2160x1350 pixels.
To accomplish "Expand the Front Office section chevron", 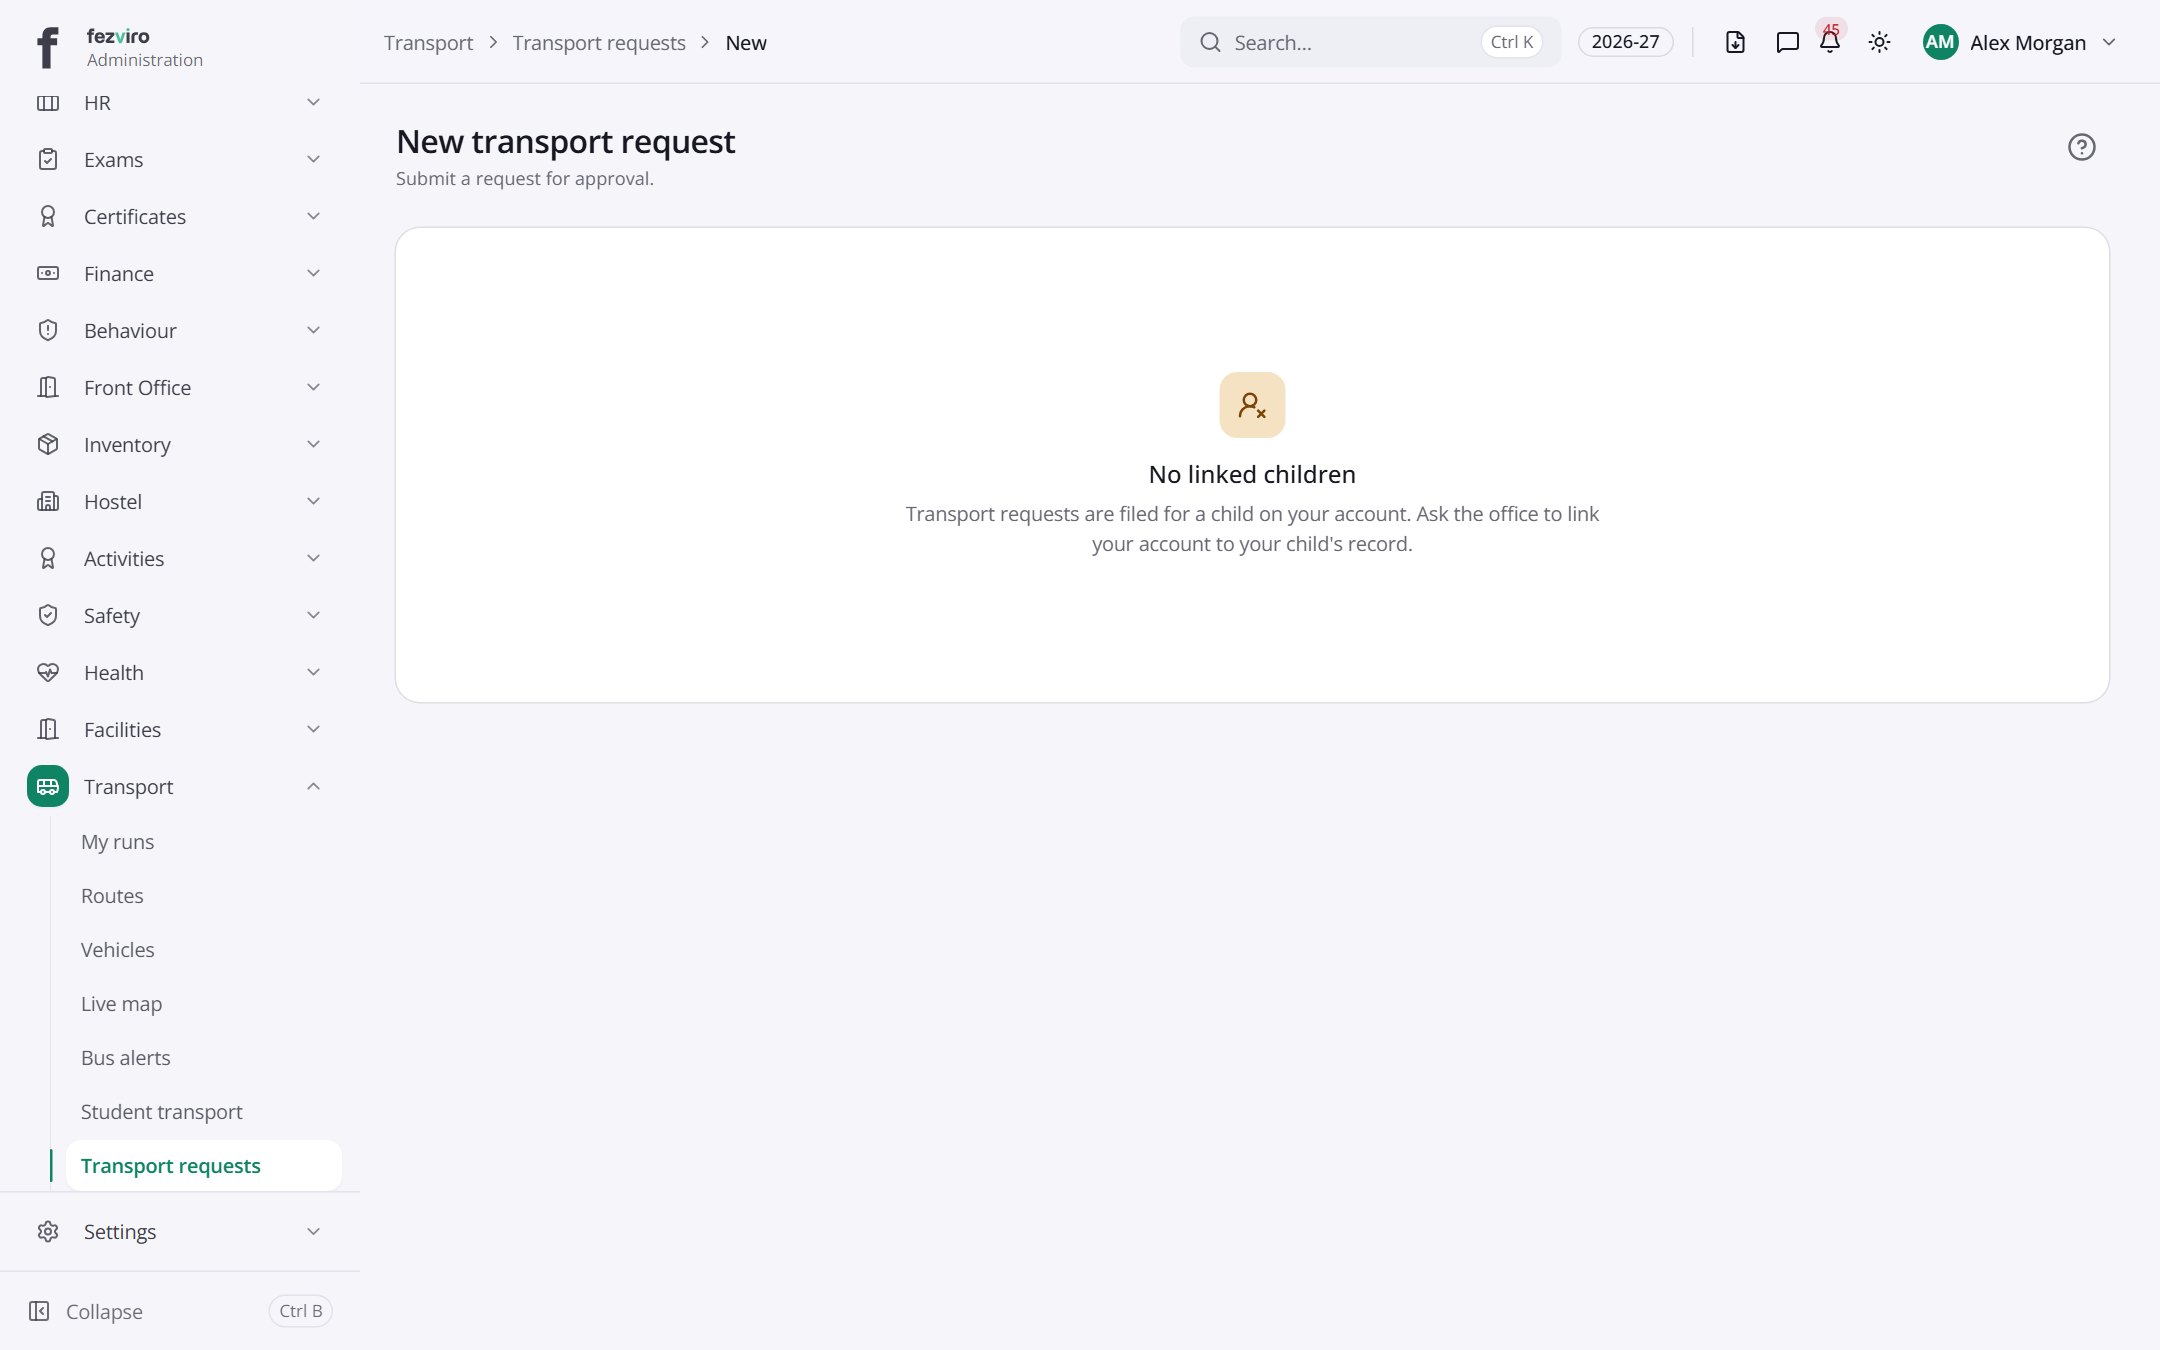I will (x=313, y=387).
